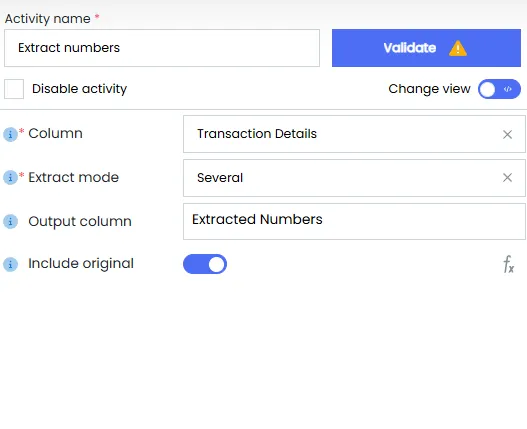Click the info icon beside Column

[10, 134]
